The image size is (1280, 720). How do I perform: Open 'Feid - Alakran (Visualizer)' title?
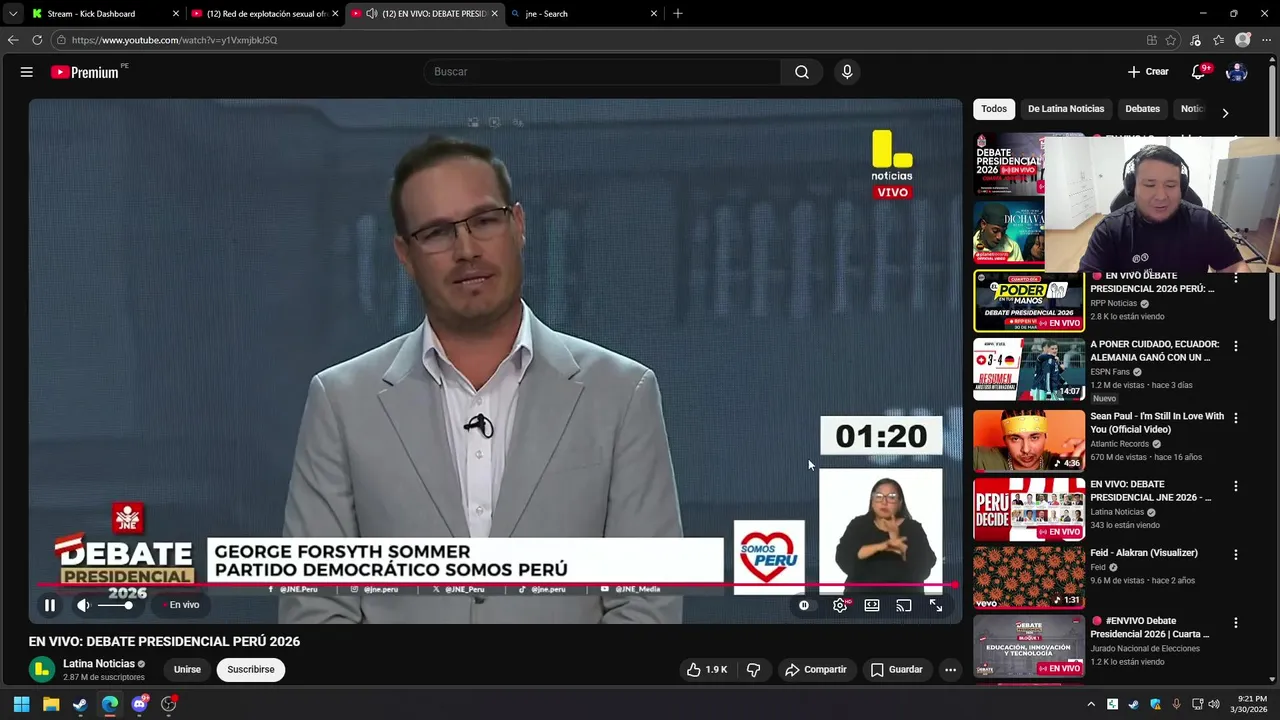point(1144,553)
